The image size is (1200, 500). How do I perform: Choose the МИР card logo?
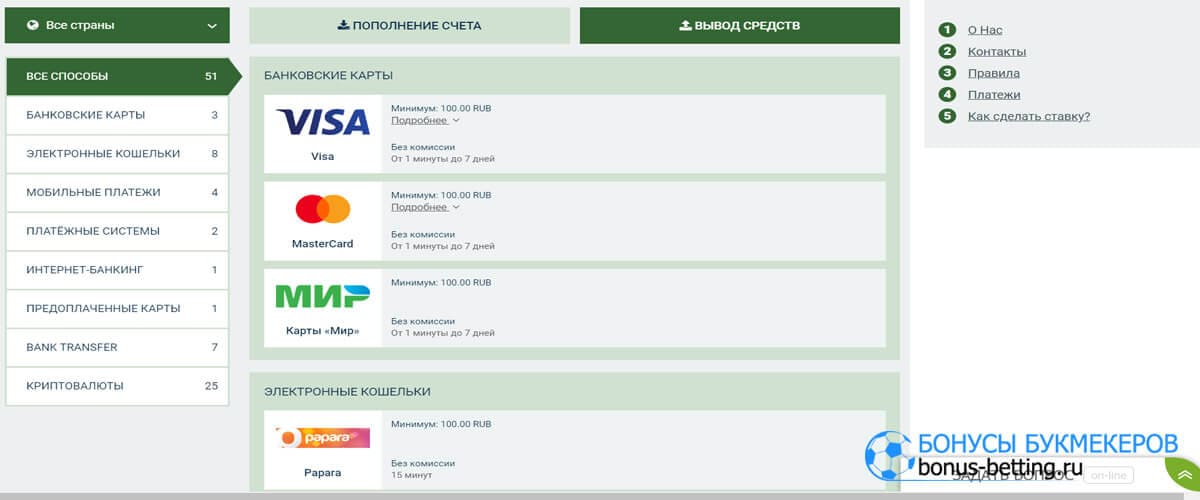coord(323,296)
